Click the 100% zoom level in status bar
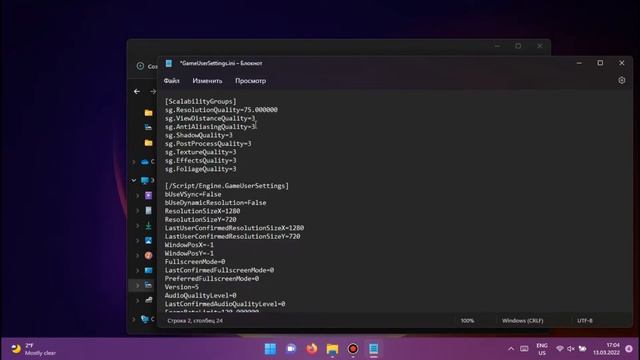This screenshot has height=360, width=640. coord(467,321)
